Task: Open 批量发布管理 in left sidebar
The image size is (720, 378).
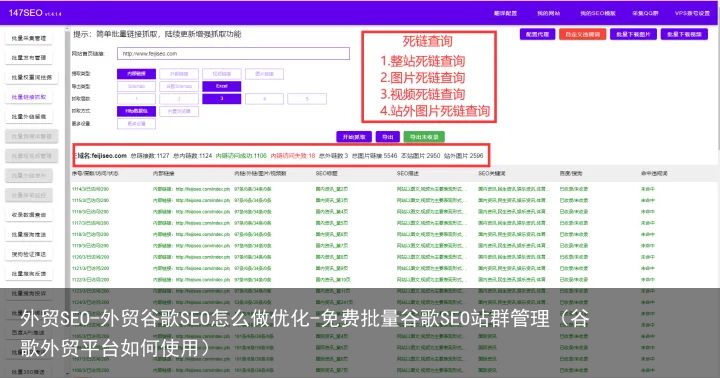Action: (x=29, y=58)
